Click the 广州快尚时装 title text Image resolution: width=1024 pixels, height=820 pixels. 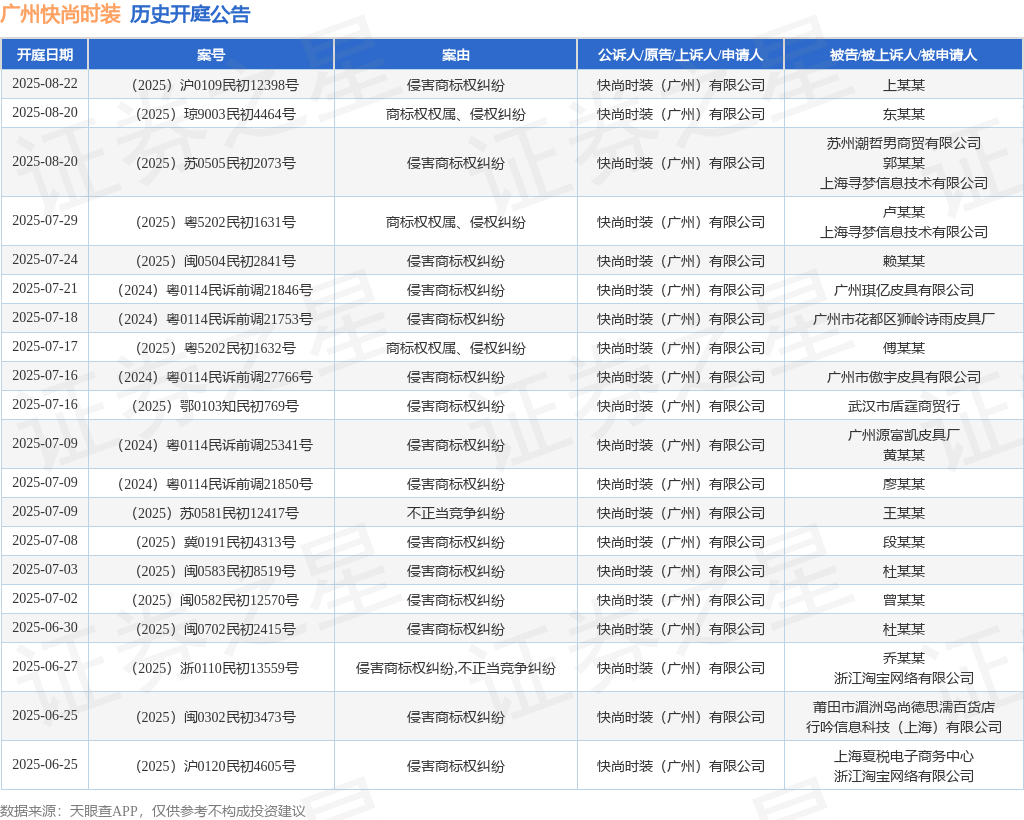(x=60, y=14)
